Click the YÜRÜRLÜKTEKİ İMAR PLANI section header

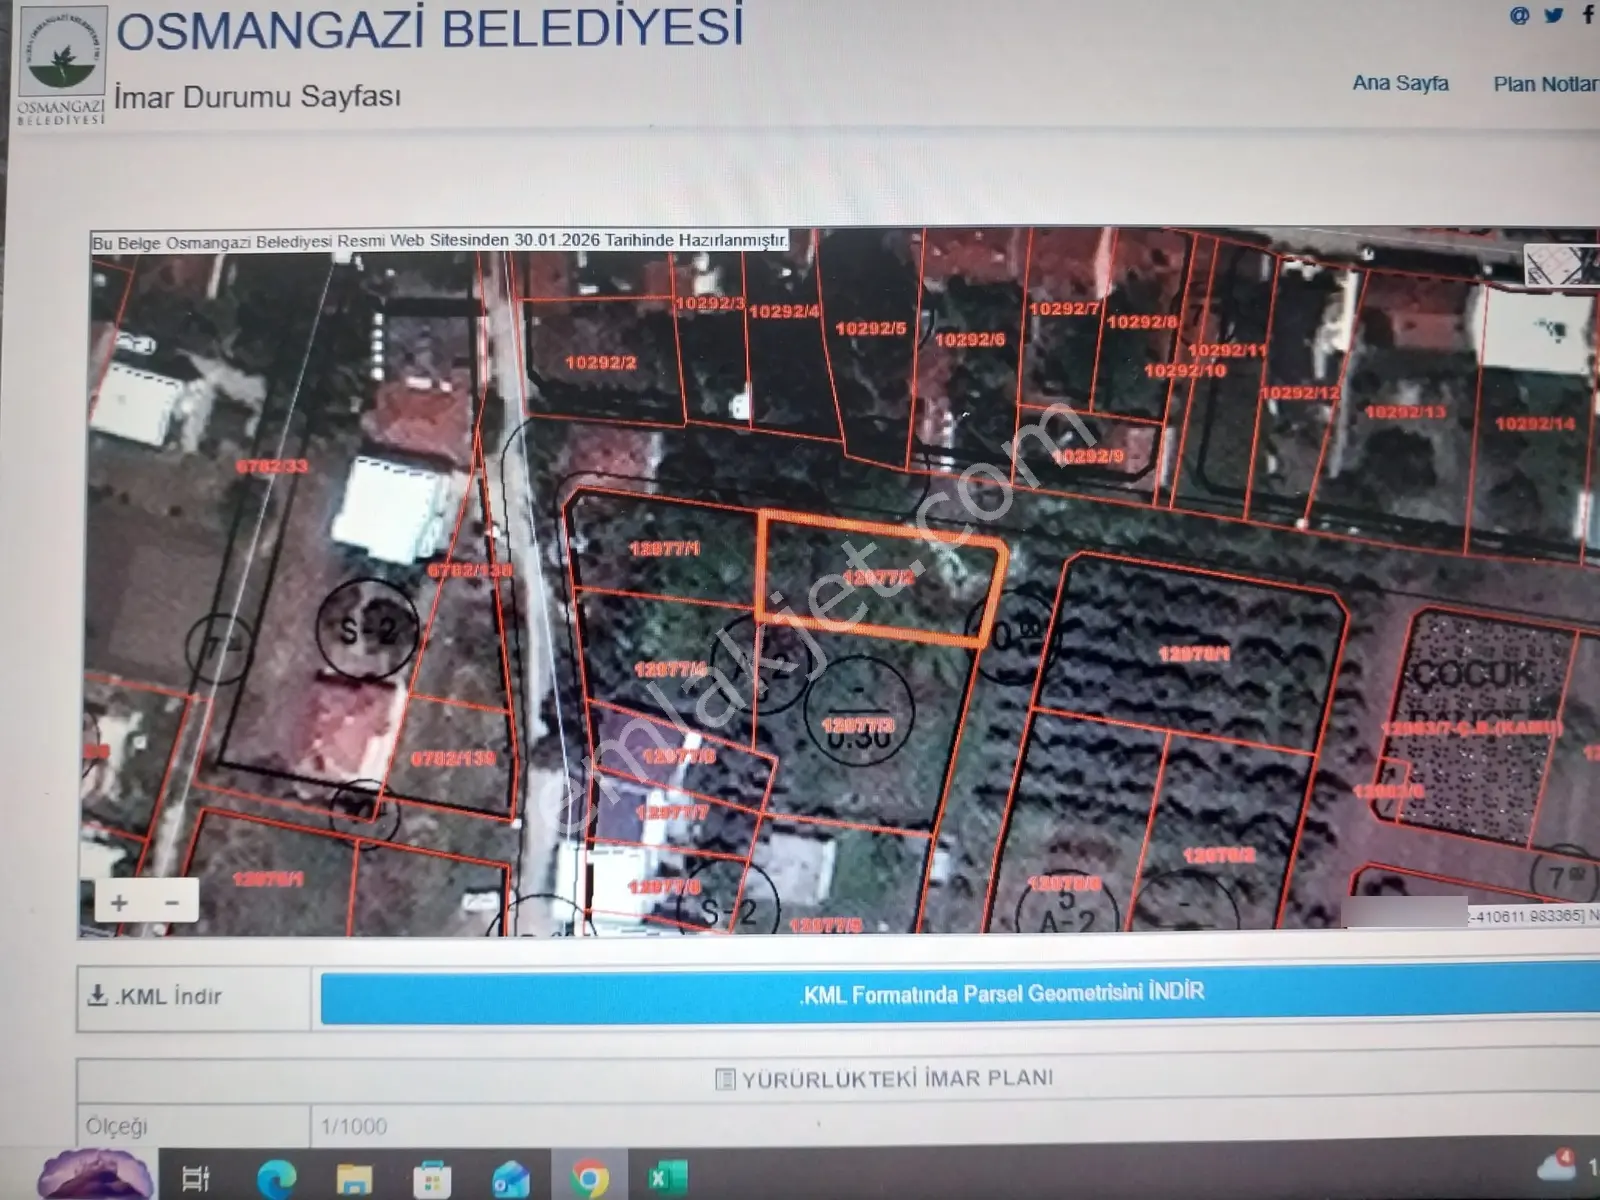tap(885, 1079)
